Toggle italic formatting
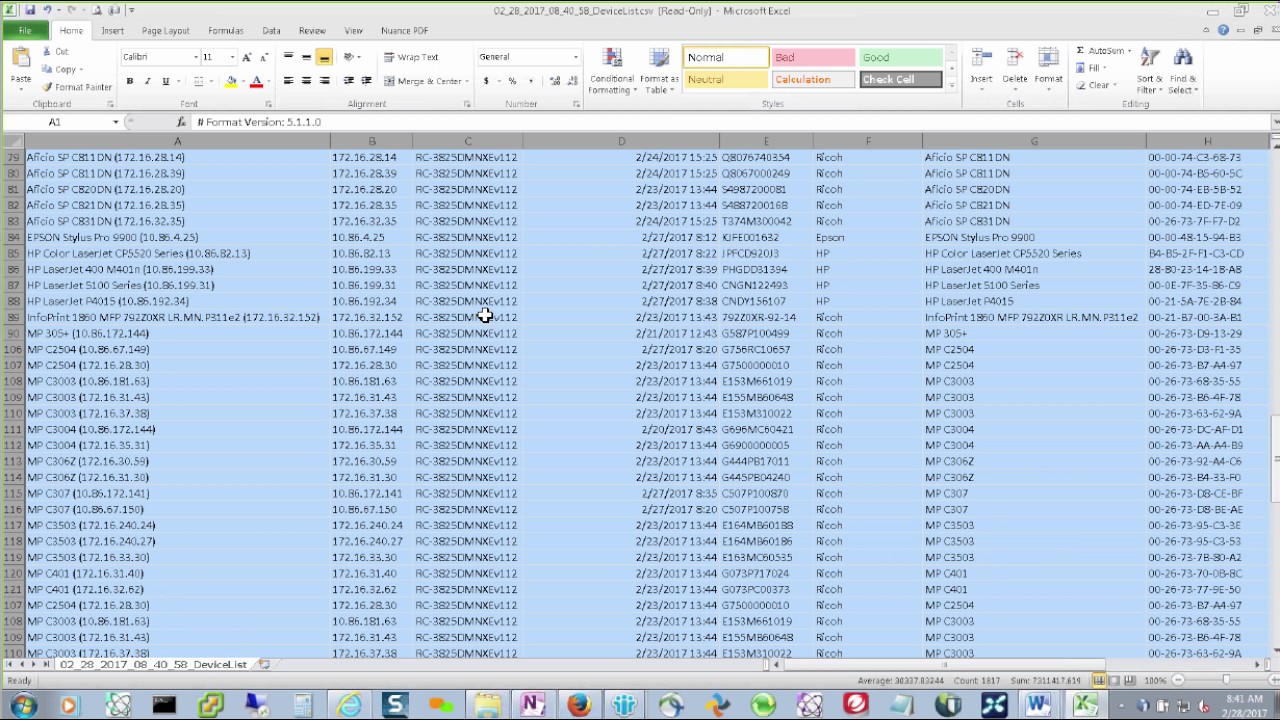The image size is (1280, 720). 147,81
